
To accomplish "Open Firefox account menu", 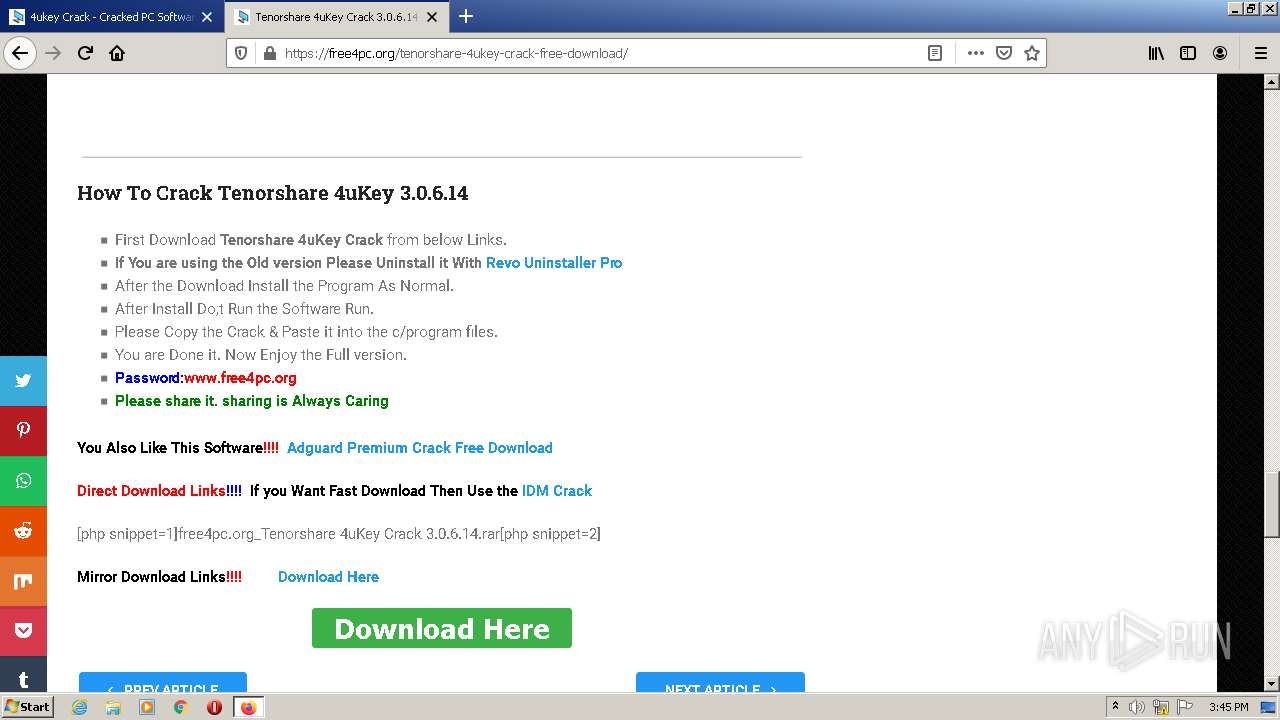I will click(1220, 53).
